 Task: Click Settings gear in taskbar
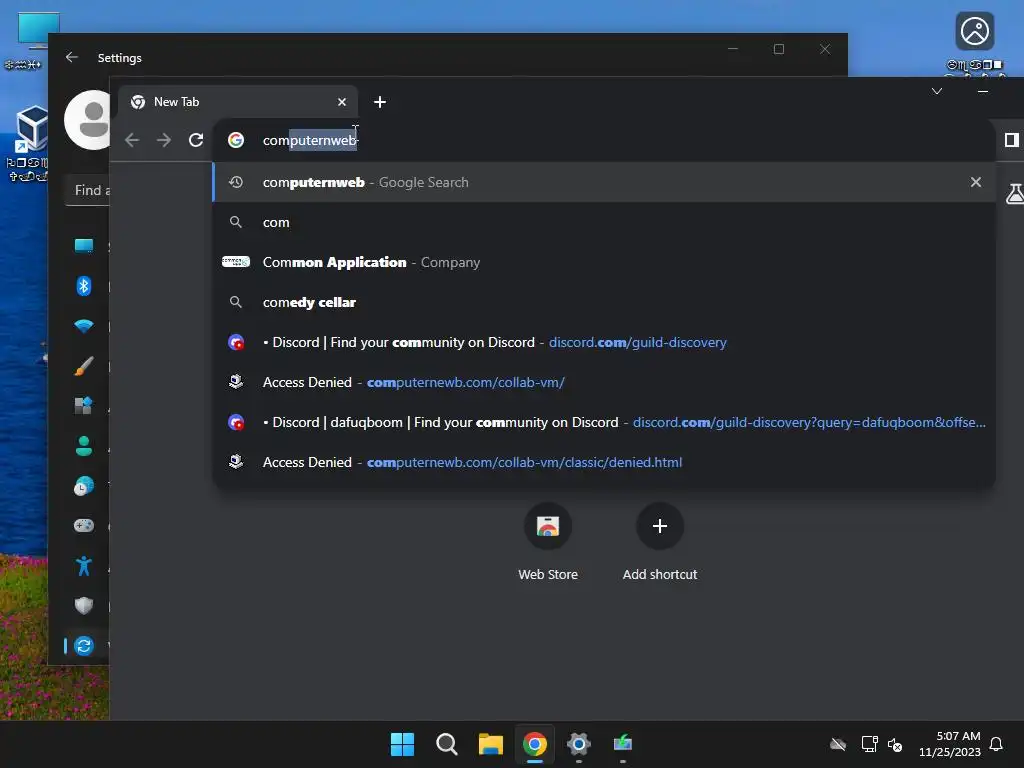(x=579, y=744)
